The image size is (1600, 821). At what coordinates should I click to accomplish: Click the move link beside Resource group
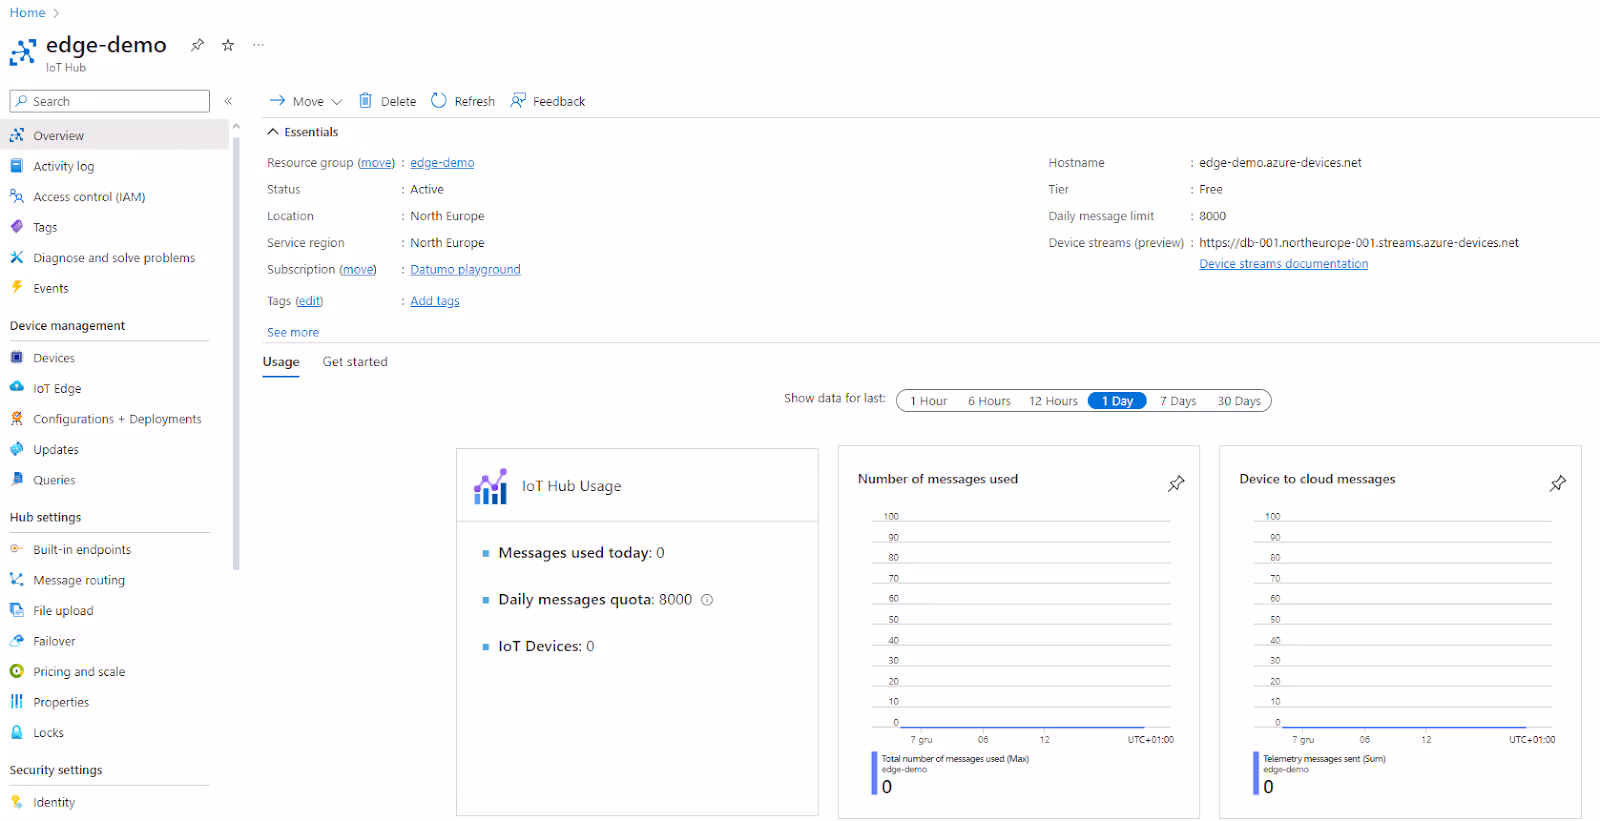(376, 163)
